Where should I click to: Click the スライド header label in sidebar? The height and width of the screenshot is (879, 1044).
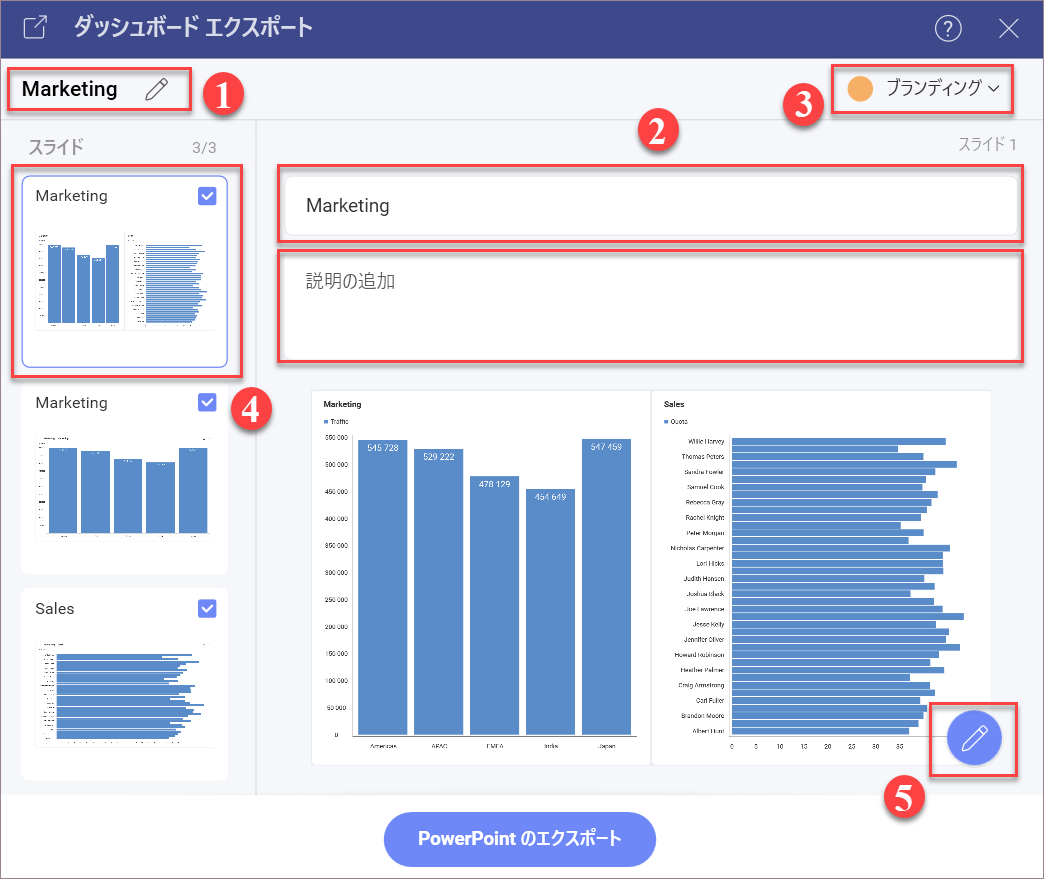(56, 147)
